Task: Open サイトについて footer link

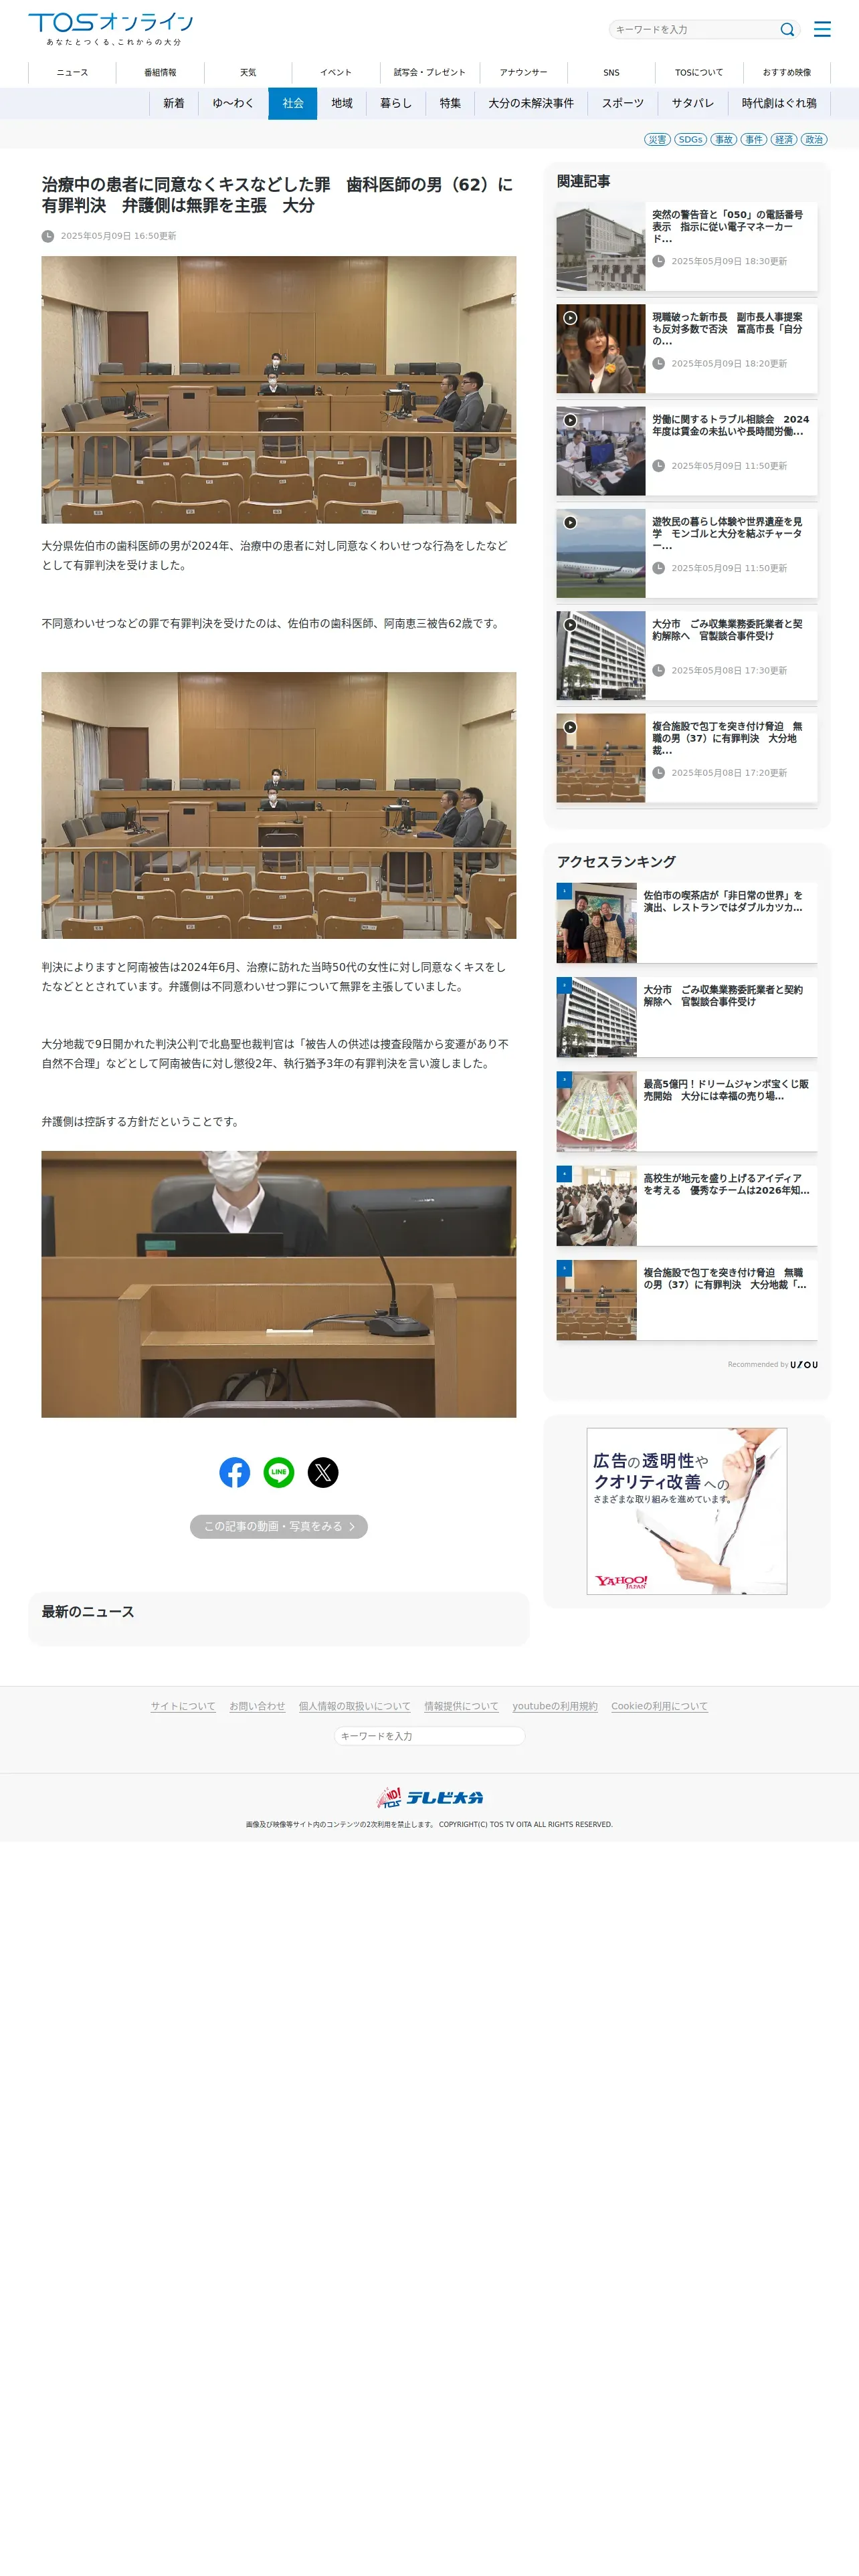Action: click(x=183, y=1706)
